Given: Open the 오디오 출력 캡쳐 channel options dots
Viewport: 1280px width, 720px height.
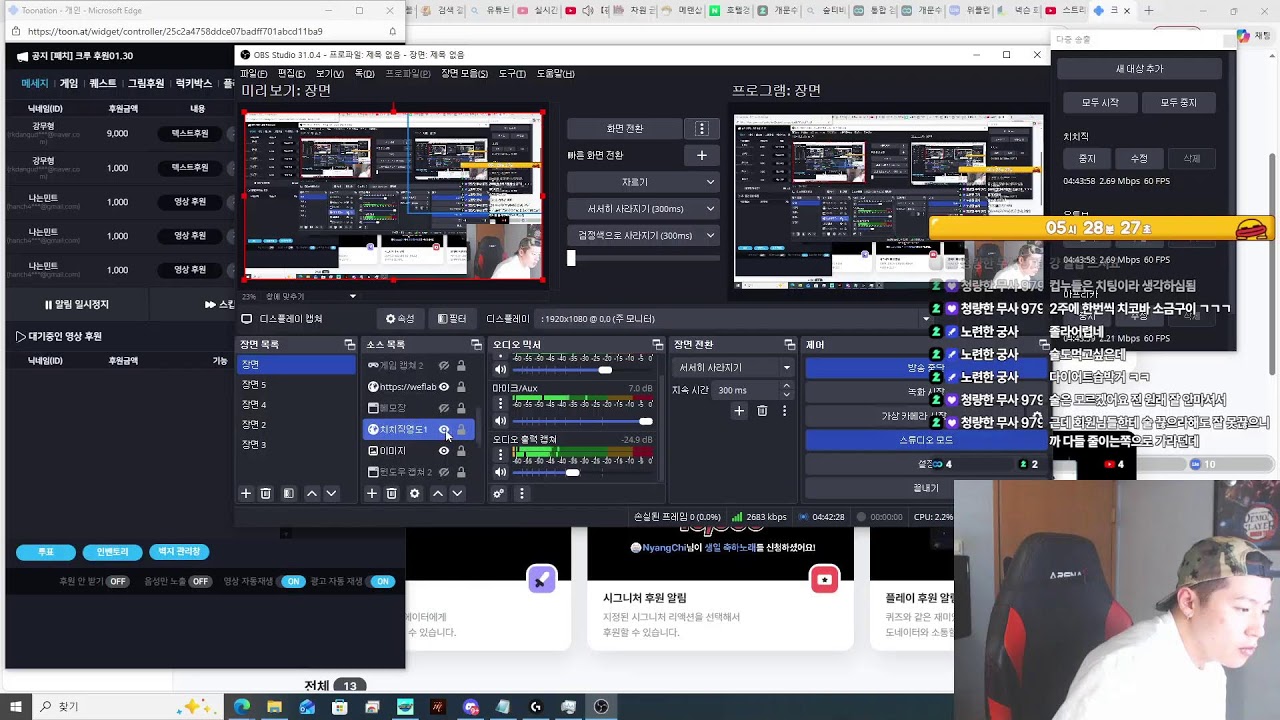Looking at the screenshot, I should pos(501,454).
